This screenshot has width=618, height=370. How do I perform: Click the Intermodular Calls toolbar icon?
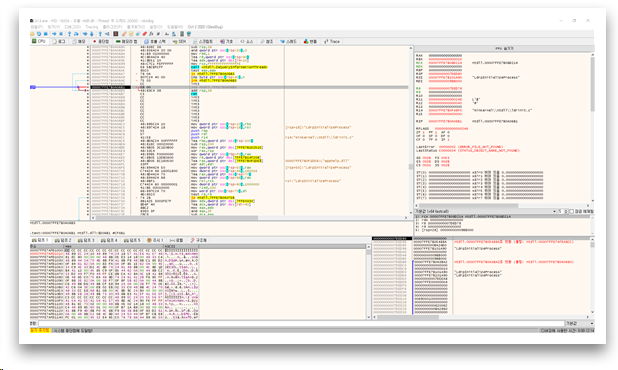174,34
